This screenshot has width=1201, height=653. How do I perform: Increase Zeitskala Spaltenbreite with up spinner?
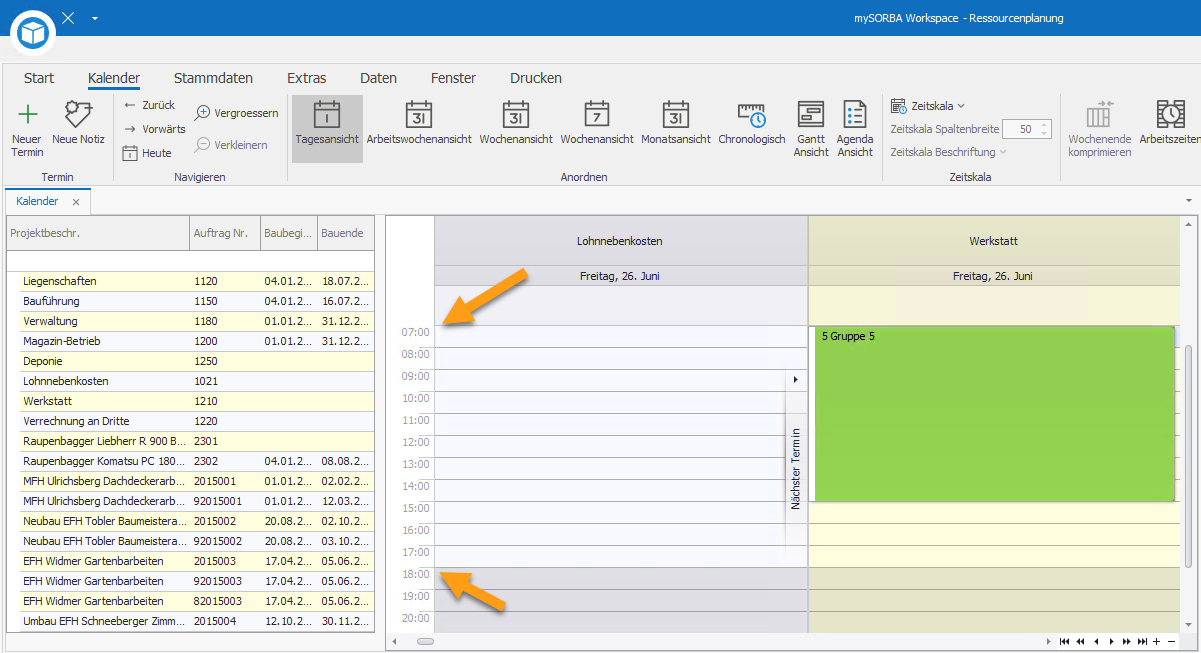pos(1045,125)
